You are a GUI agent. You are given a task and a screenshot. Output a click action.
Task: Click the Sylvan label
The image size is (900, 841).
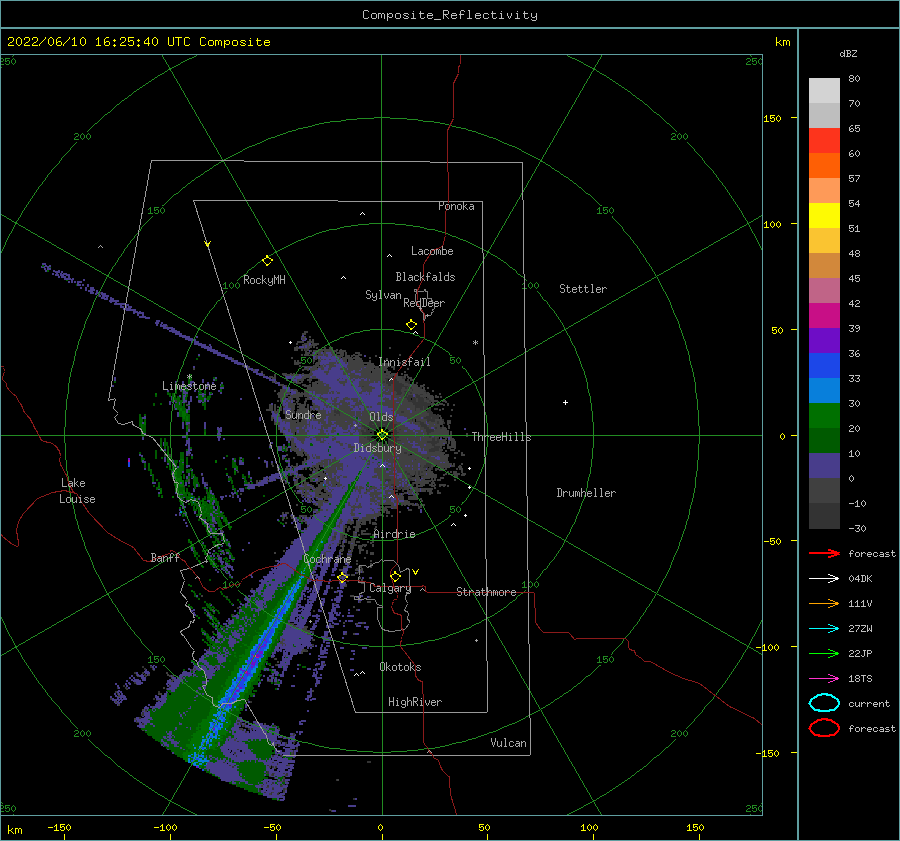tap(383, 295)
